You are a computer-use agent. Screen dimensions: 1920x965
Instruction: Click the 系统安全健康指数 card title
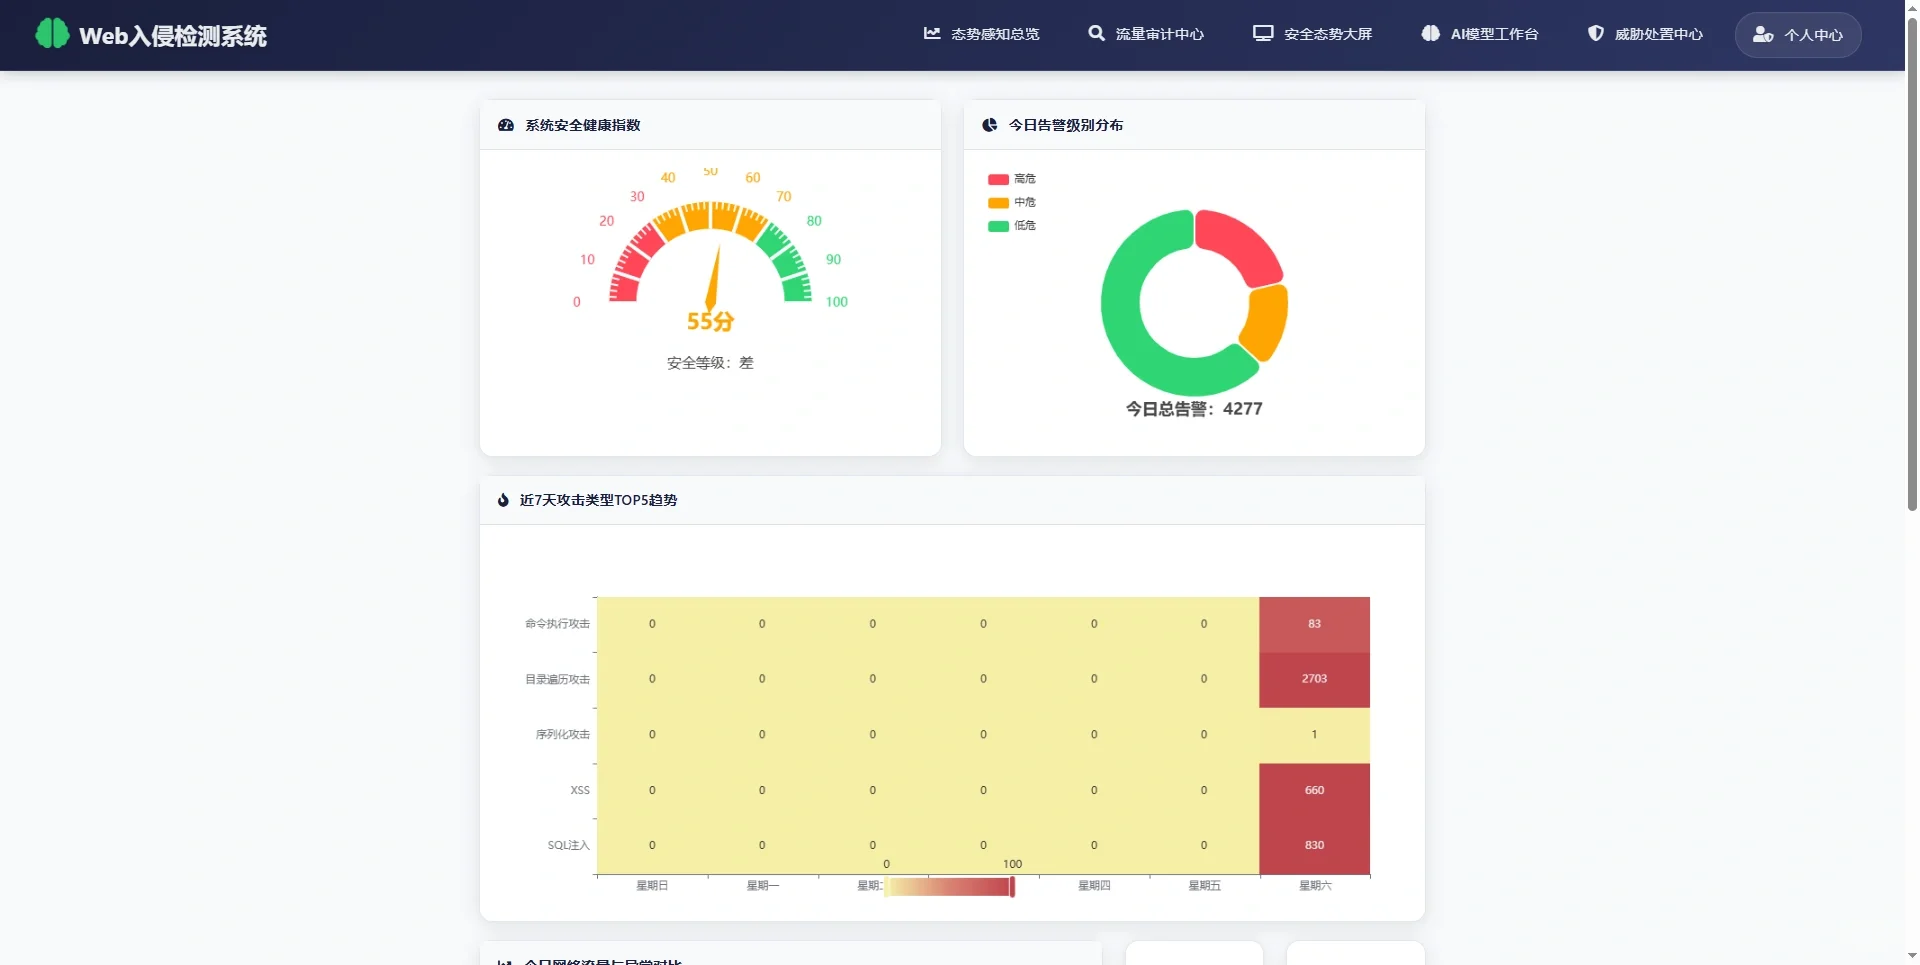pyautogui.click(x=583, y=125)
